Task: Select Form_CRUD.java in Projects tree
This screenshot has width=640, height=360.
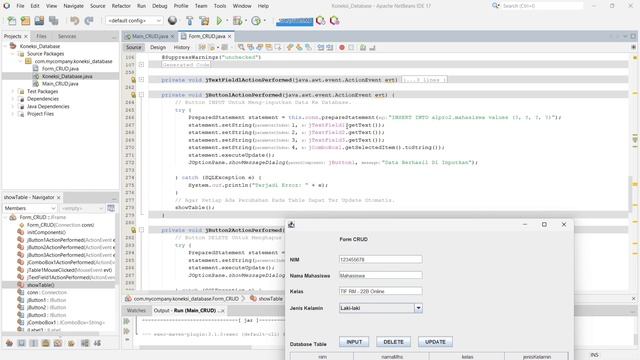Action: [x=60, y=69]
